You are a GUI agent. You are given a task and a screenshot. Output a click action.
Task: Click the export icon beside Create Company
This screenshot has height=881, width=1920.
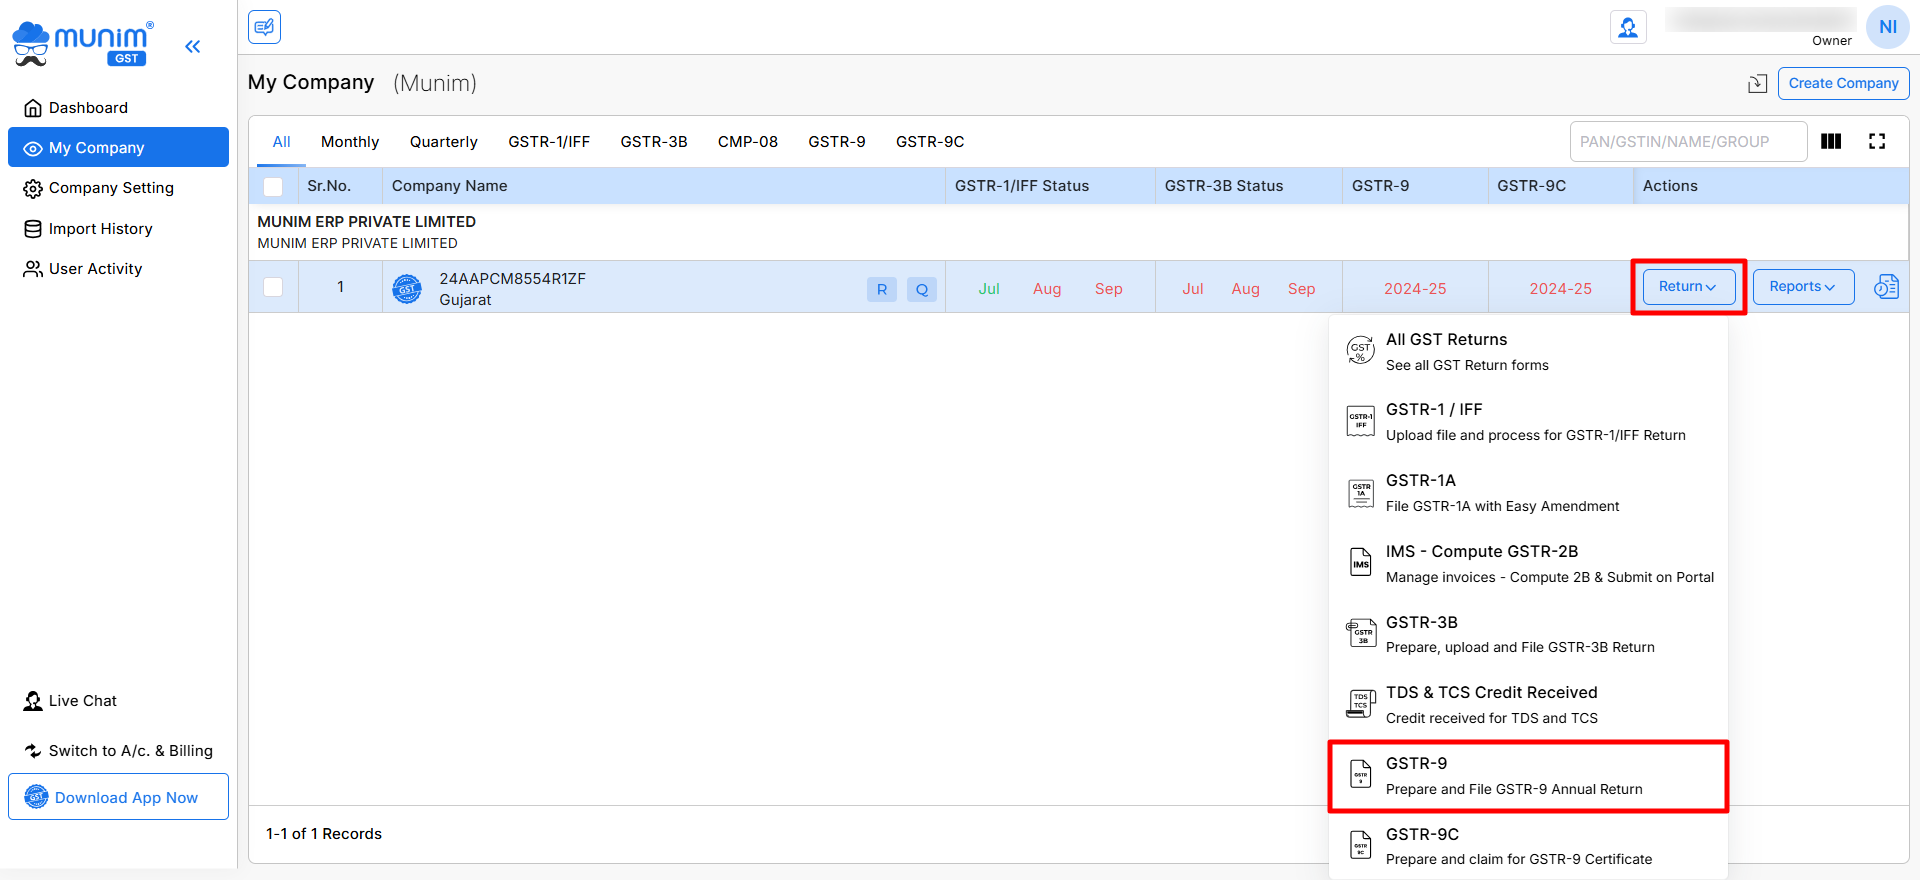(x=1757, y=84)
